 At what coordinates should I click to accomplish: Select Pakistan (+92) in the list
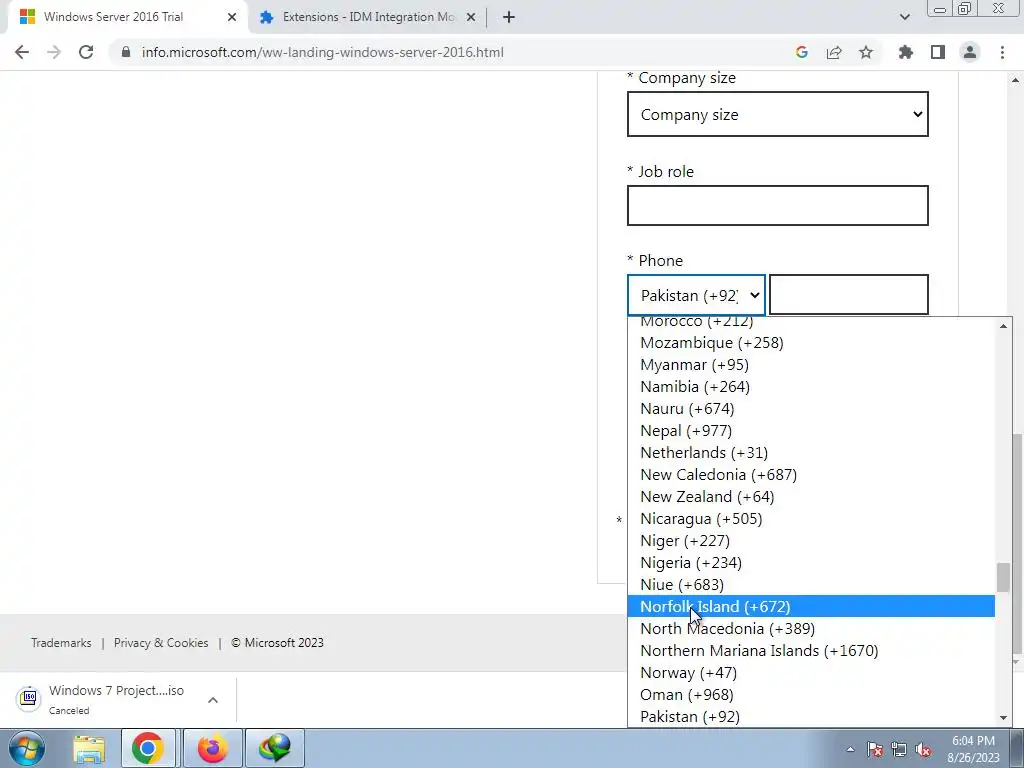(x=811, y=717)
